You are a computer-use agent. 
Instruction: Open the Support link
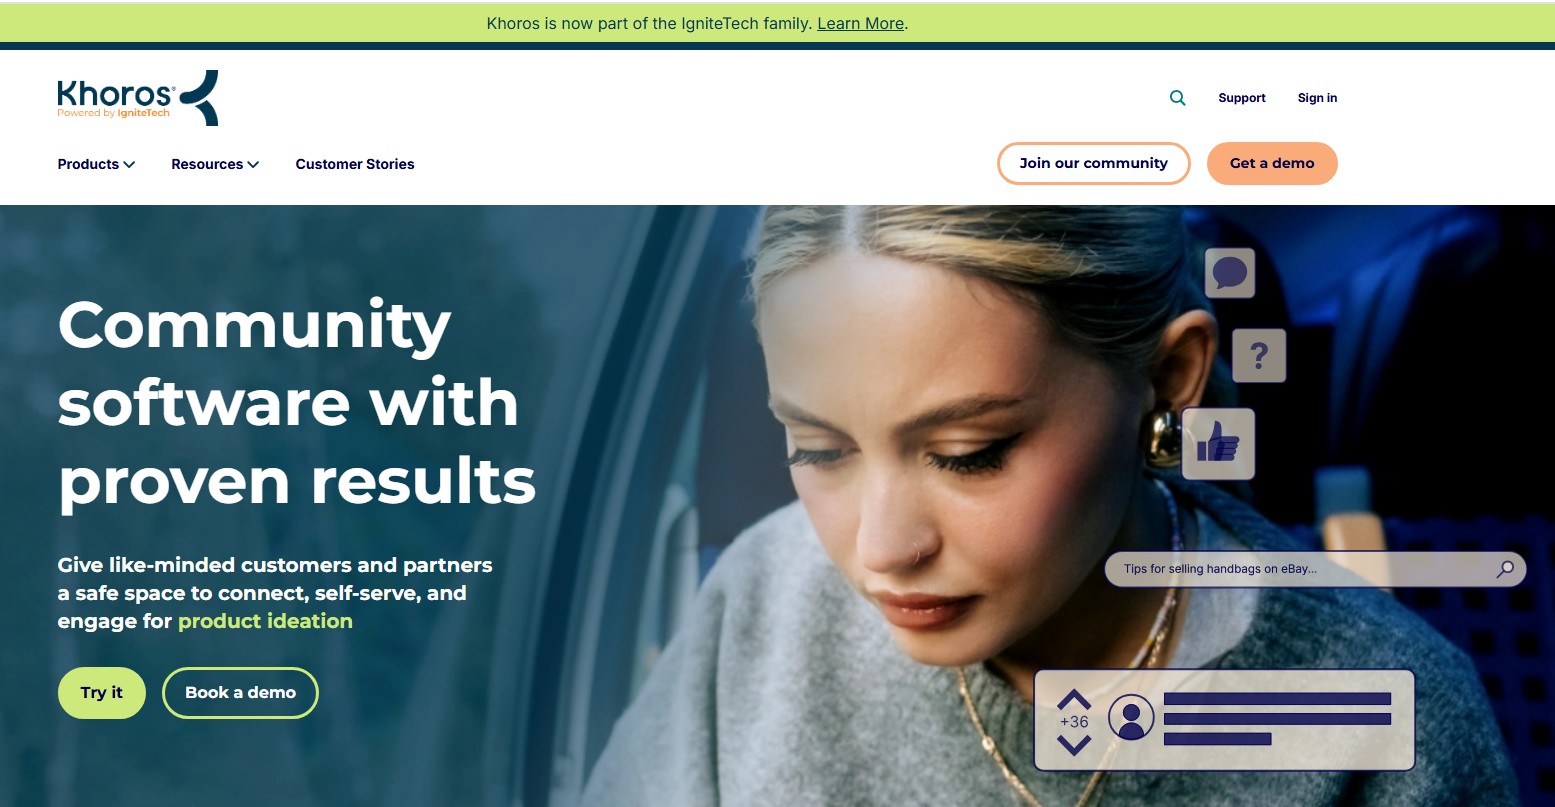1242,98
